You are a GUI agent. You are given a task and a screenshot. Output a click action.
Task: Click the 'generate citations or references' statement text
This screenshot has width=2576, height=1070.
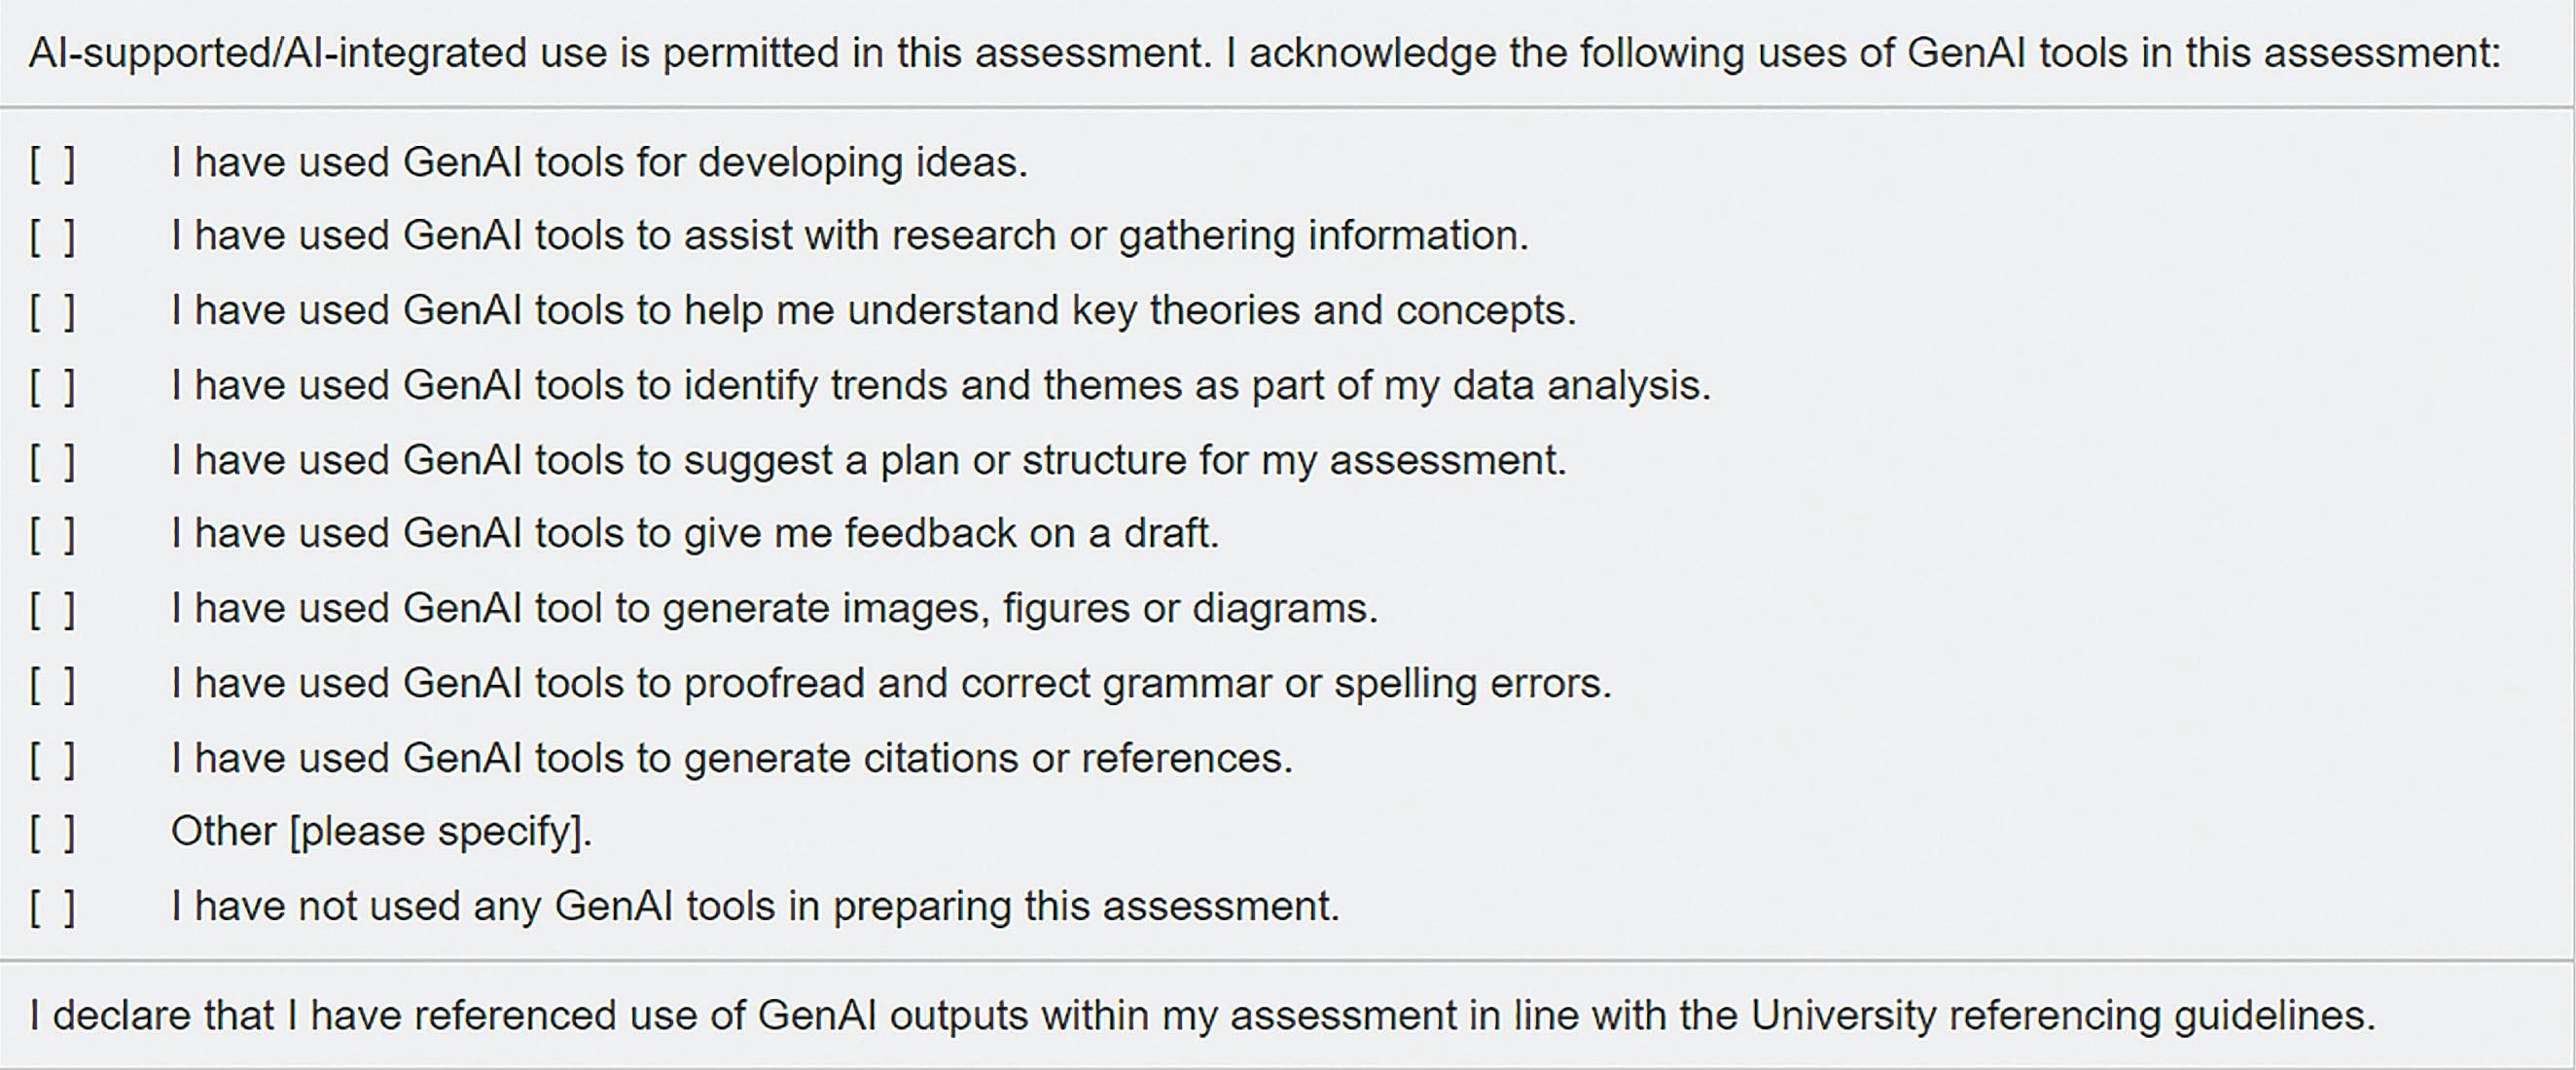point(731,759)
